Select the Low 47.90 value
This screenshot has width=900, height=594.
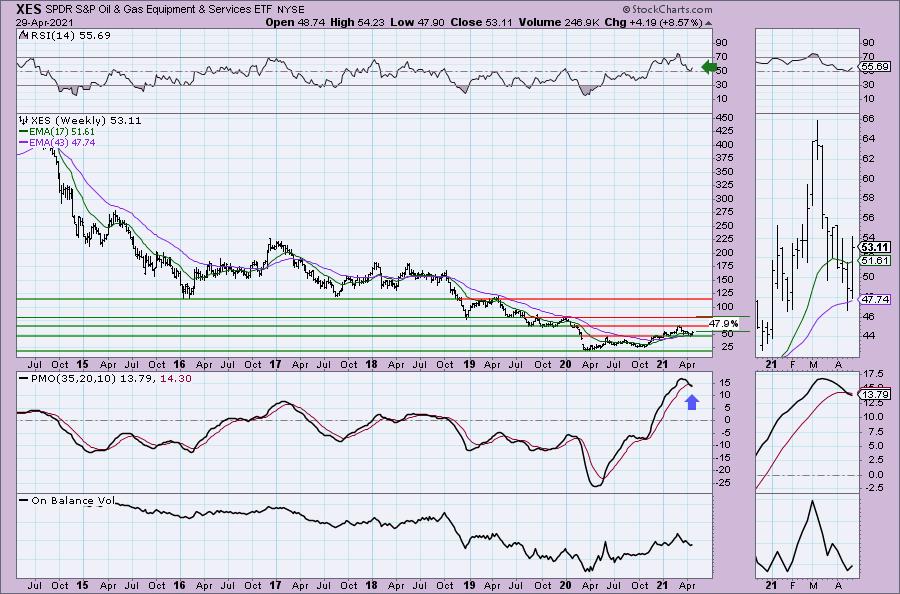[417, 22]
